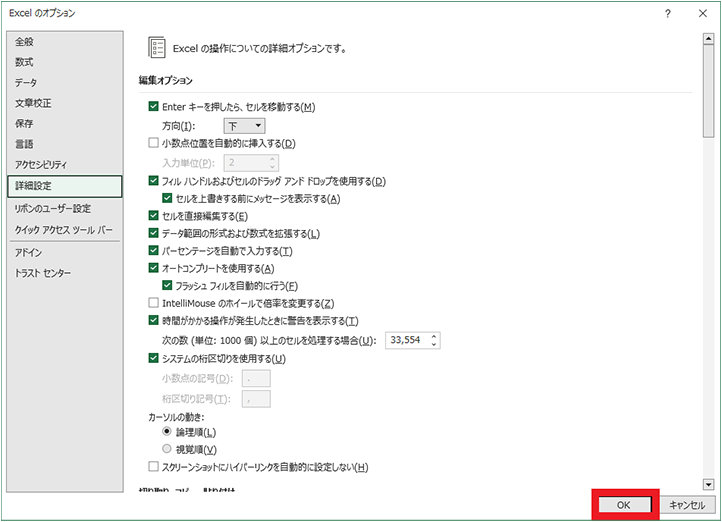Open the 全般 category
722x522 pixels.
click(x=64, y=42)
